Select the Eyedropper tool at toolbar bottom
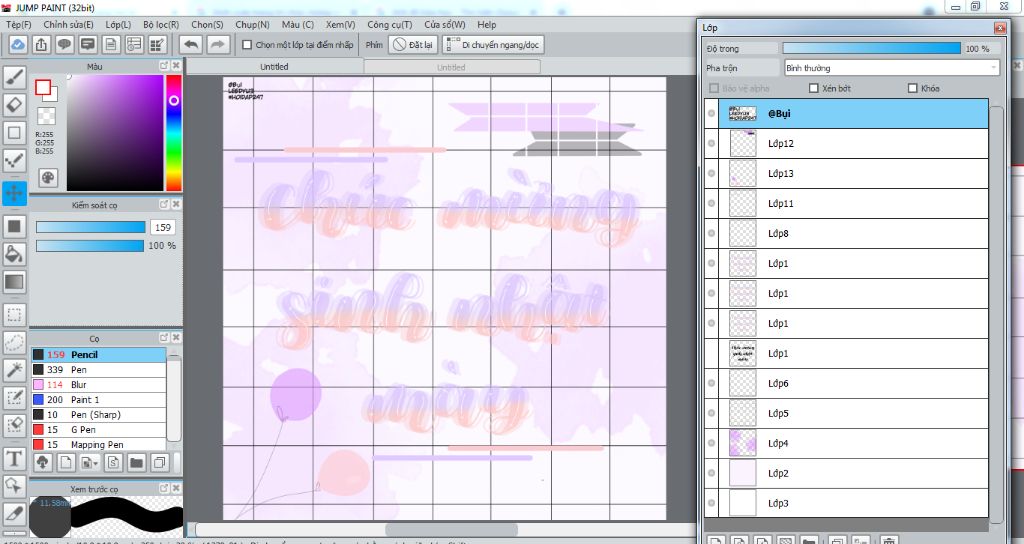The image size is (1024, 544). pos(14,514)
